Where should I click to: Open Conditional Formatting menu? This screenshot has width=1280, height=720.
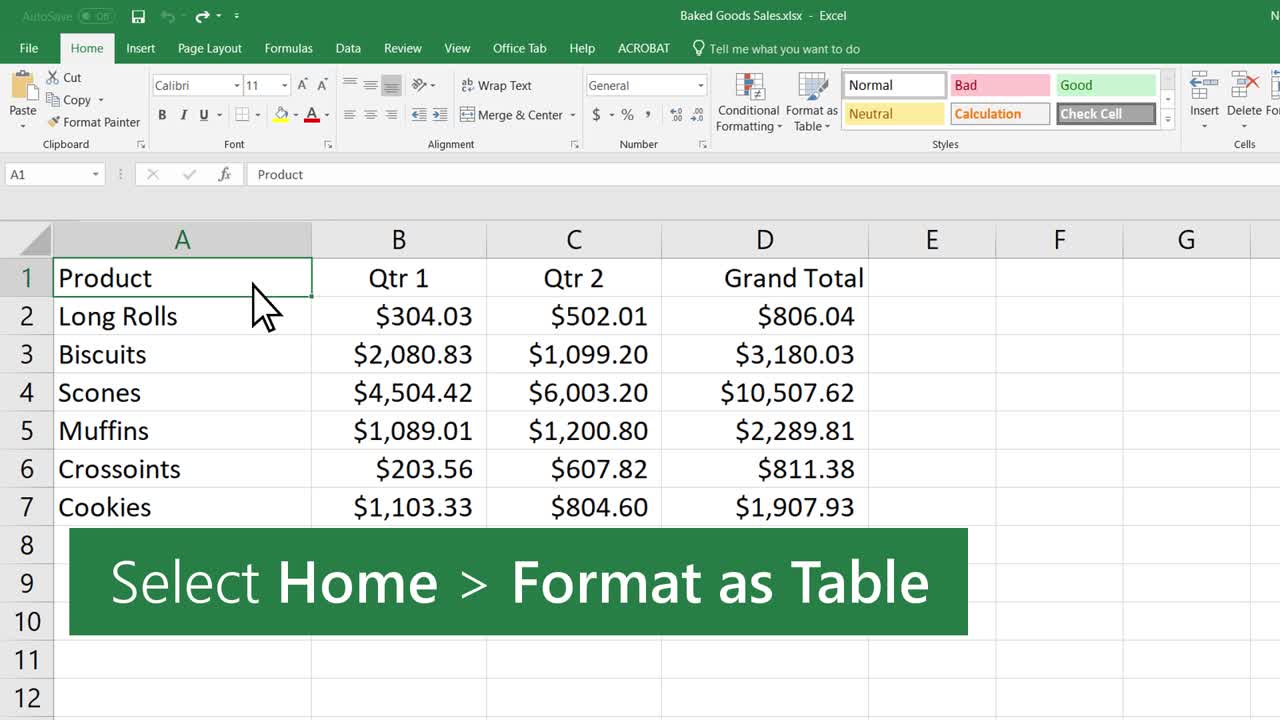[748, 103]
